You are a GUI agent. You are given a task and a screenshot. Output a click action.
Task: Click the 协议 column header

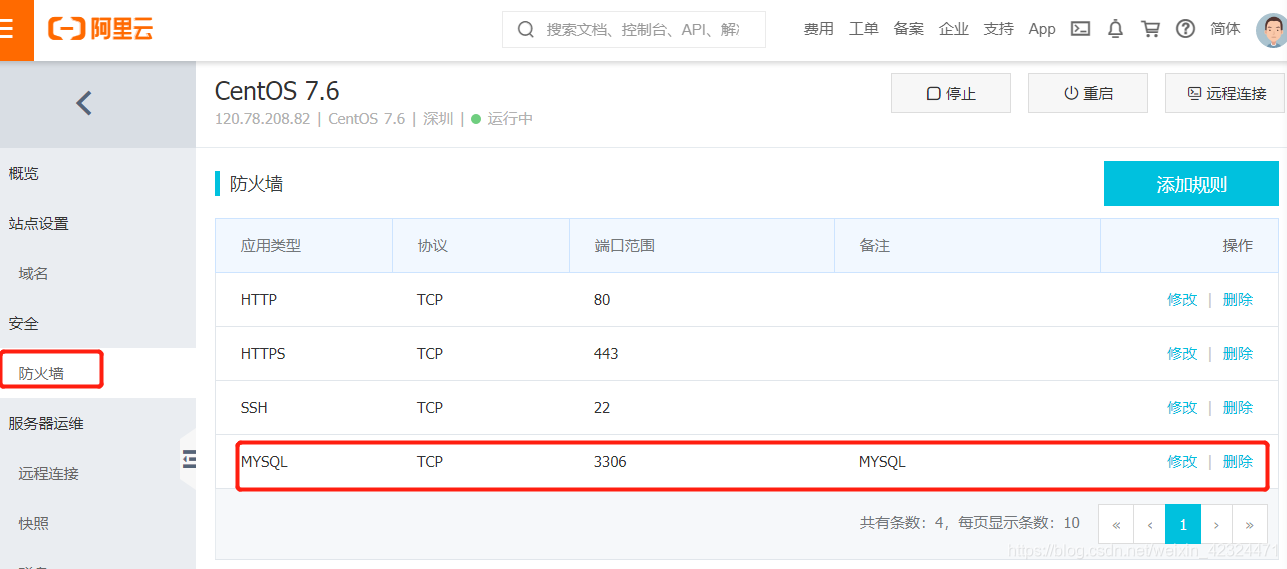coord(433,245)
